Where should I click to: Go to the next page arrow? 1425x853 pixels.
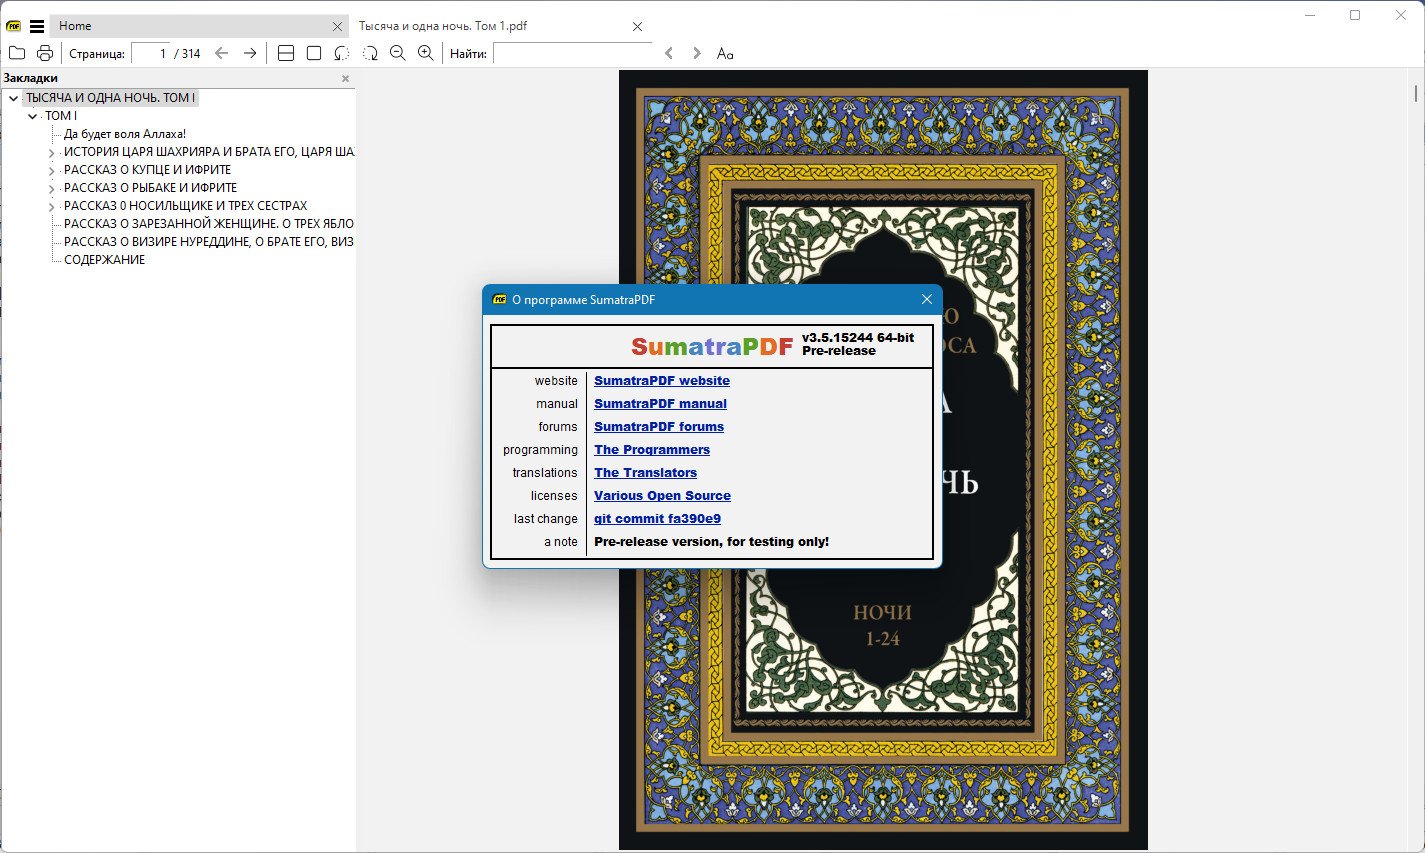(x=250, y=53)
